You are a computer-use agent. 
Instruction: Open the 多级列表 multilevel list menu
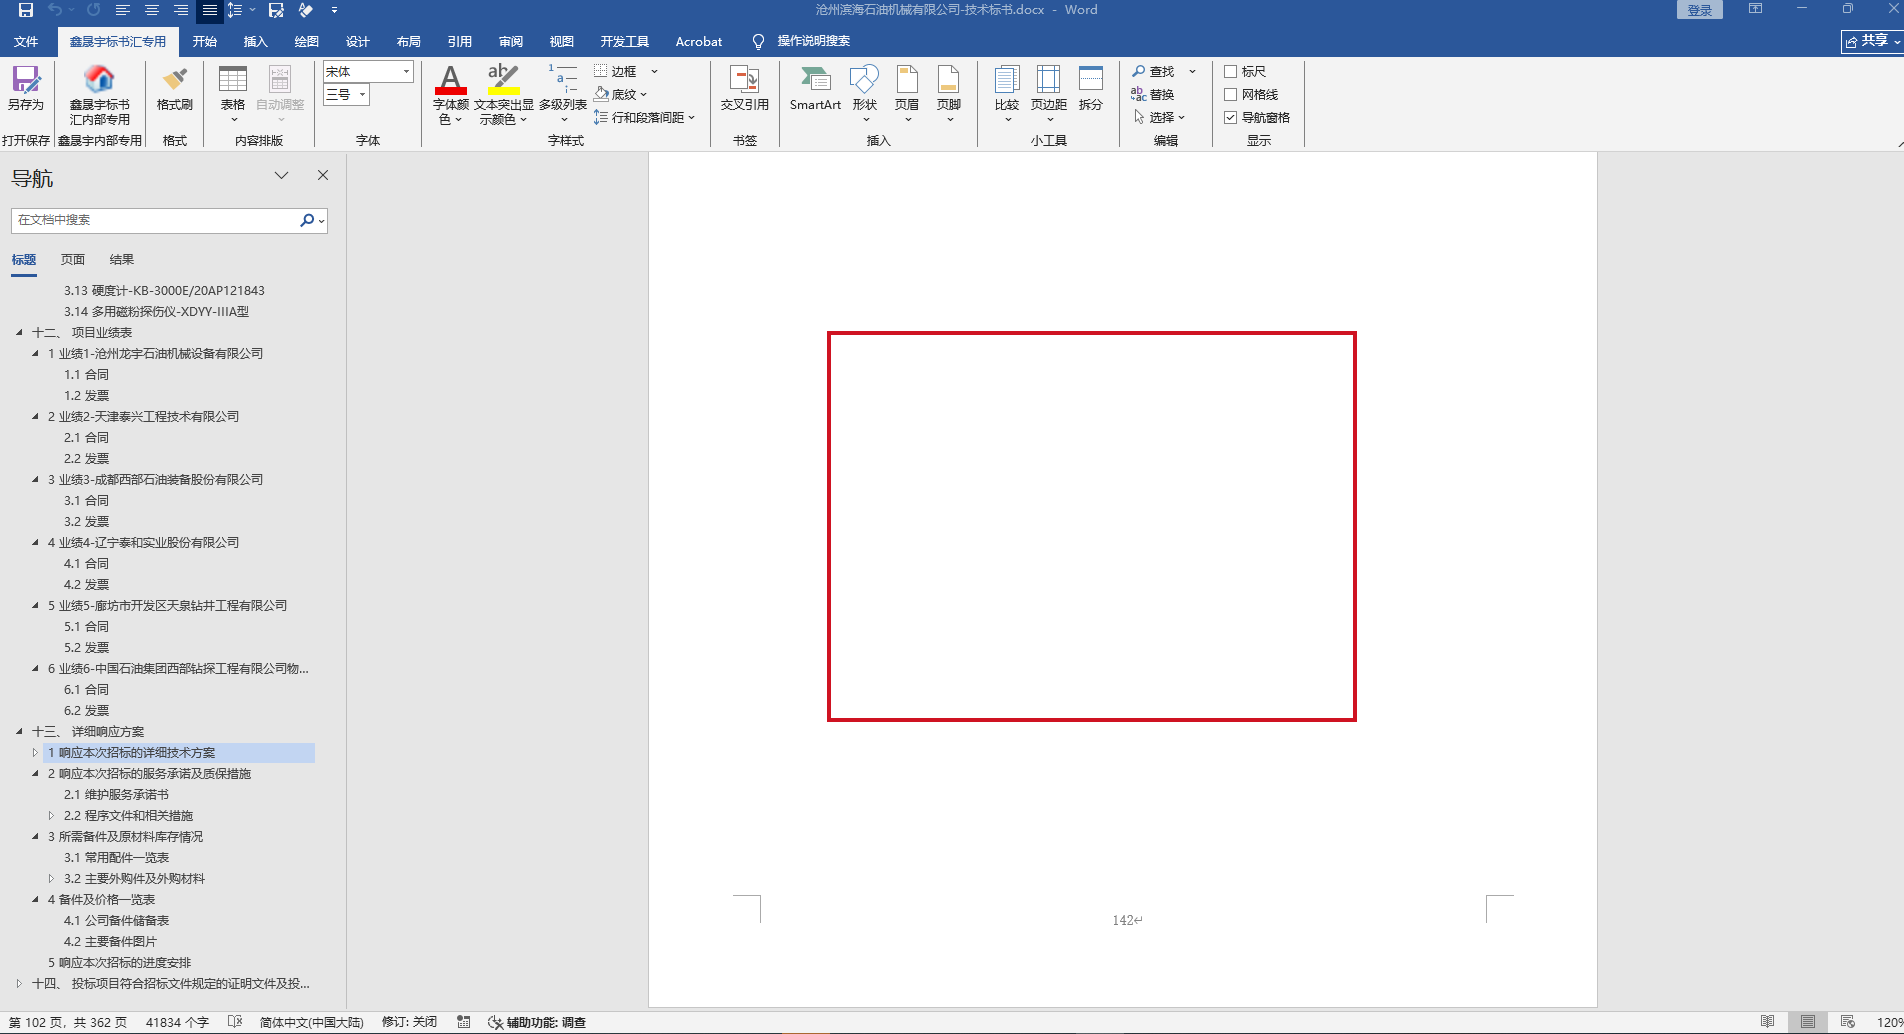pos(563,95)
